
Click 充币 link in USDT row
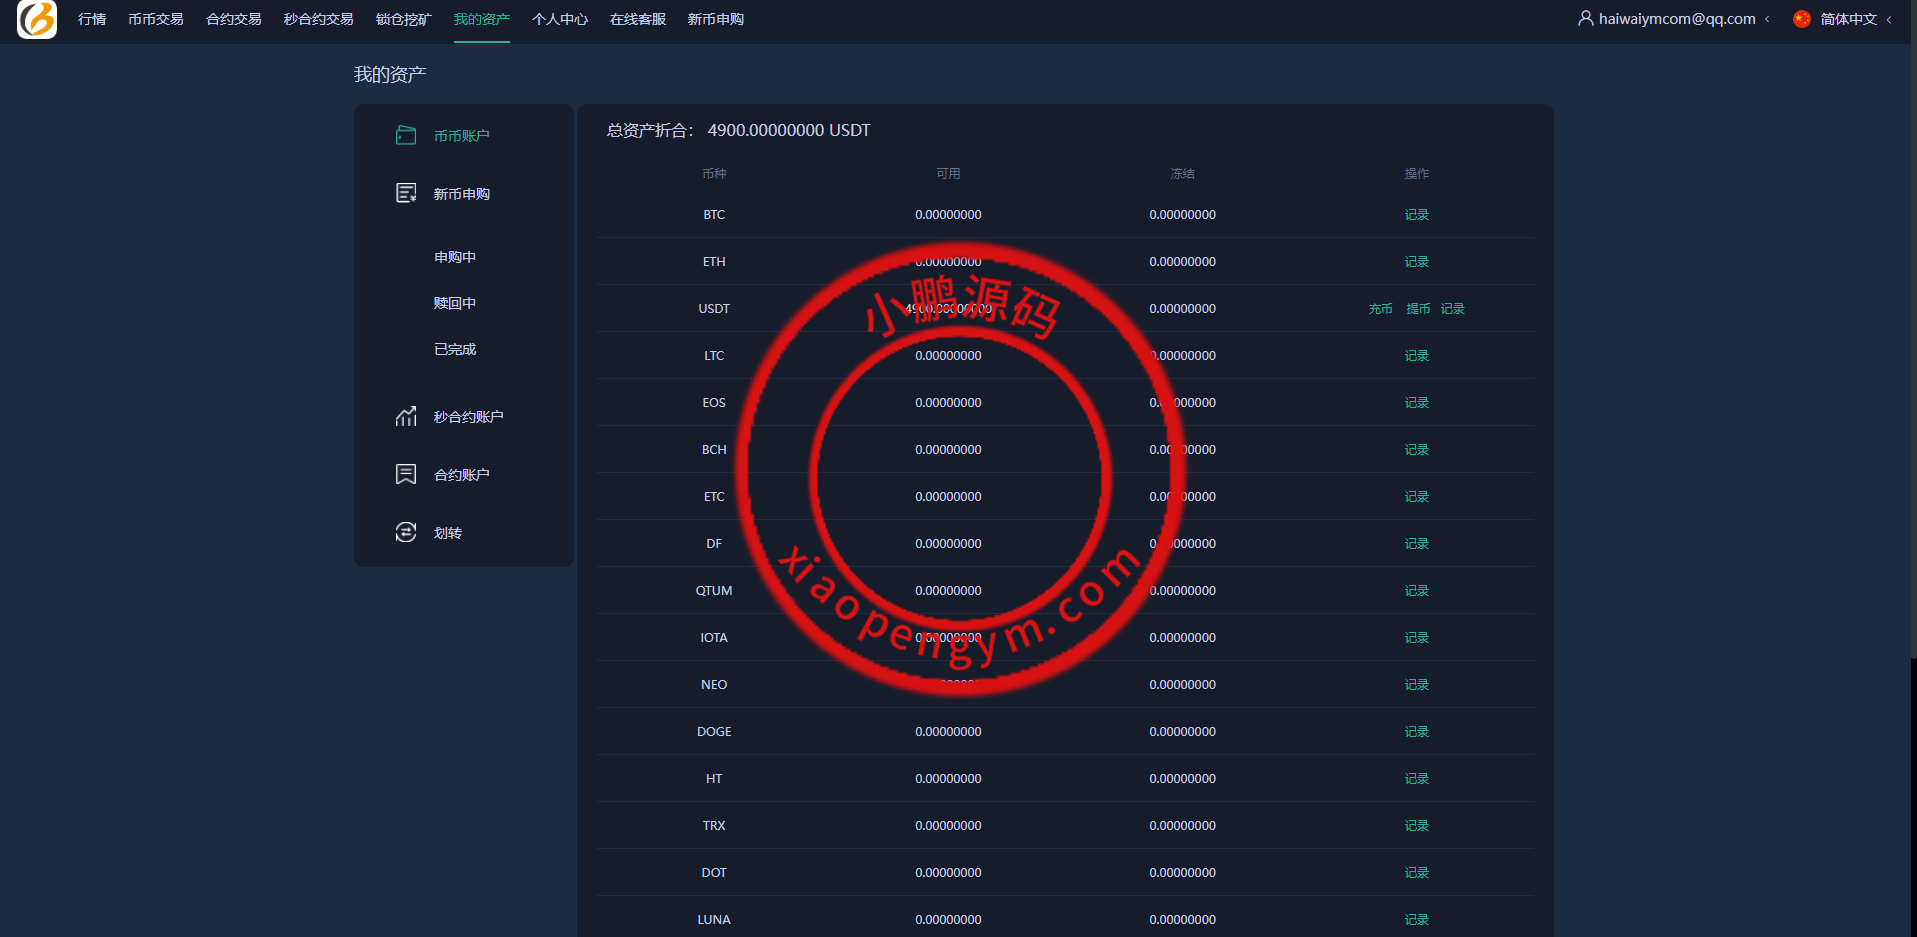[1380, 309]
